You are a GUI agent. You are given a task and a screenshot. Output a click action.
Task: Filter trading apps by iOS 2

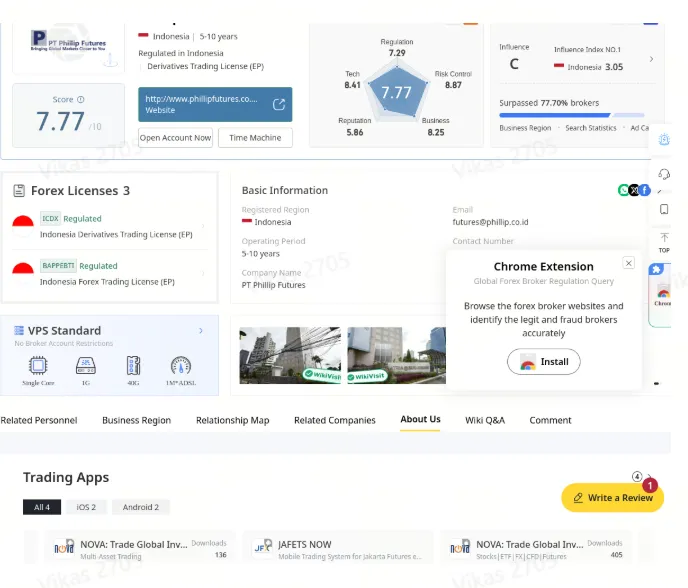point(86,507)
